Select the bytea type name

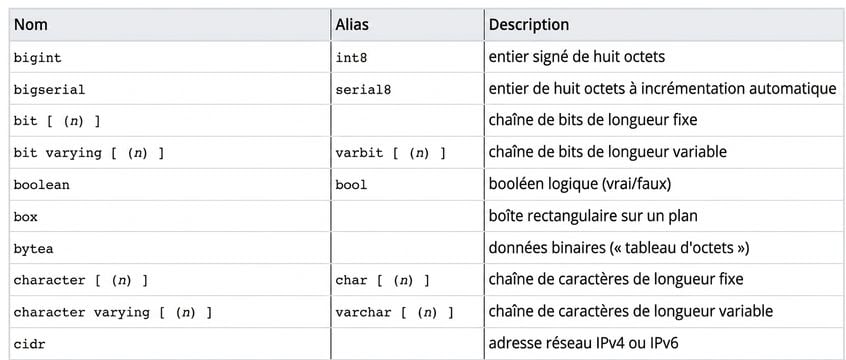[33, 249]
